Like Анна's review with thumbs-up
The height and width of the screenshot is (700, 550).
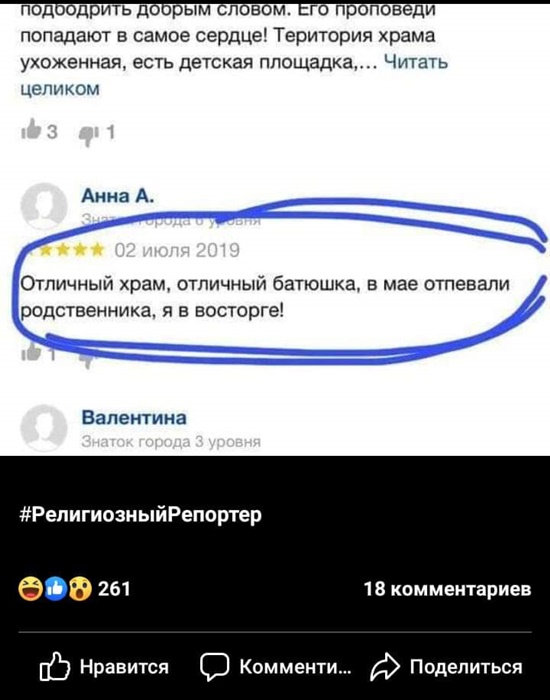coord(31,352)
